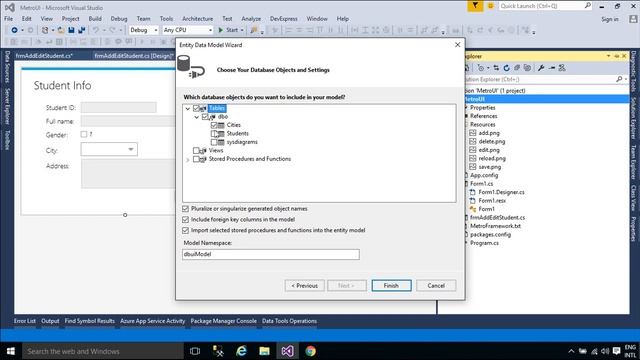Click the Save All toolbar icon
Screen dimensions: 640x360
[82, 30]
